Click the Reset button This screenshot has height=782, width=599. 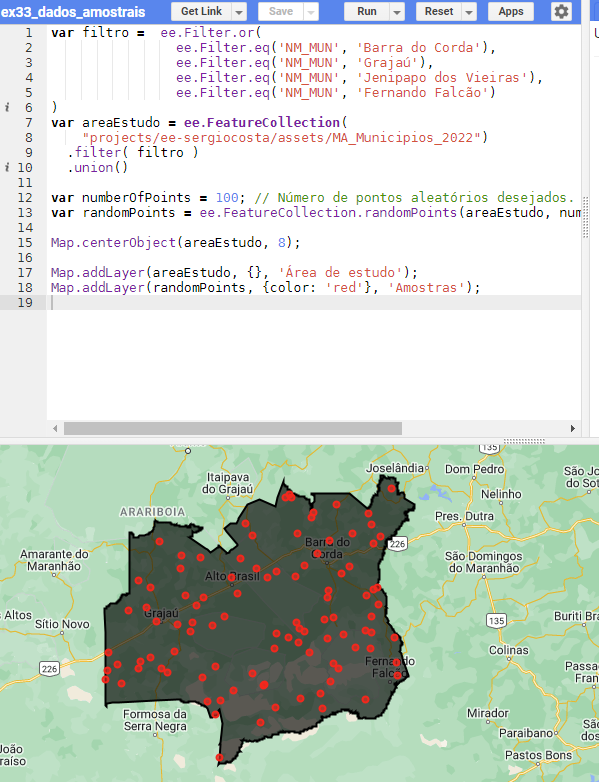tap(439, 11)
